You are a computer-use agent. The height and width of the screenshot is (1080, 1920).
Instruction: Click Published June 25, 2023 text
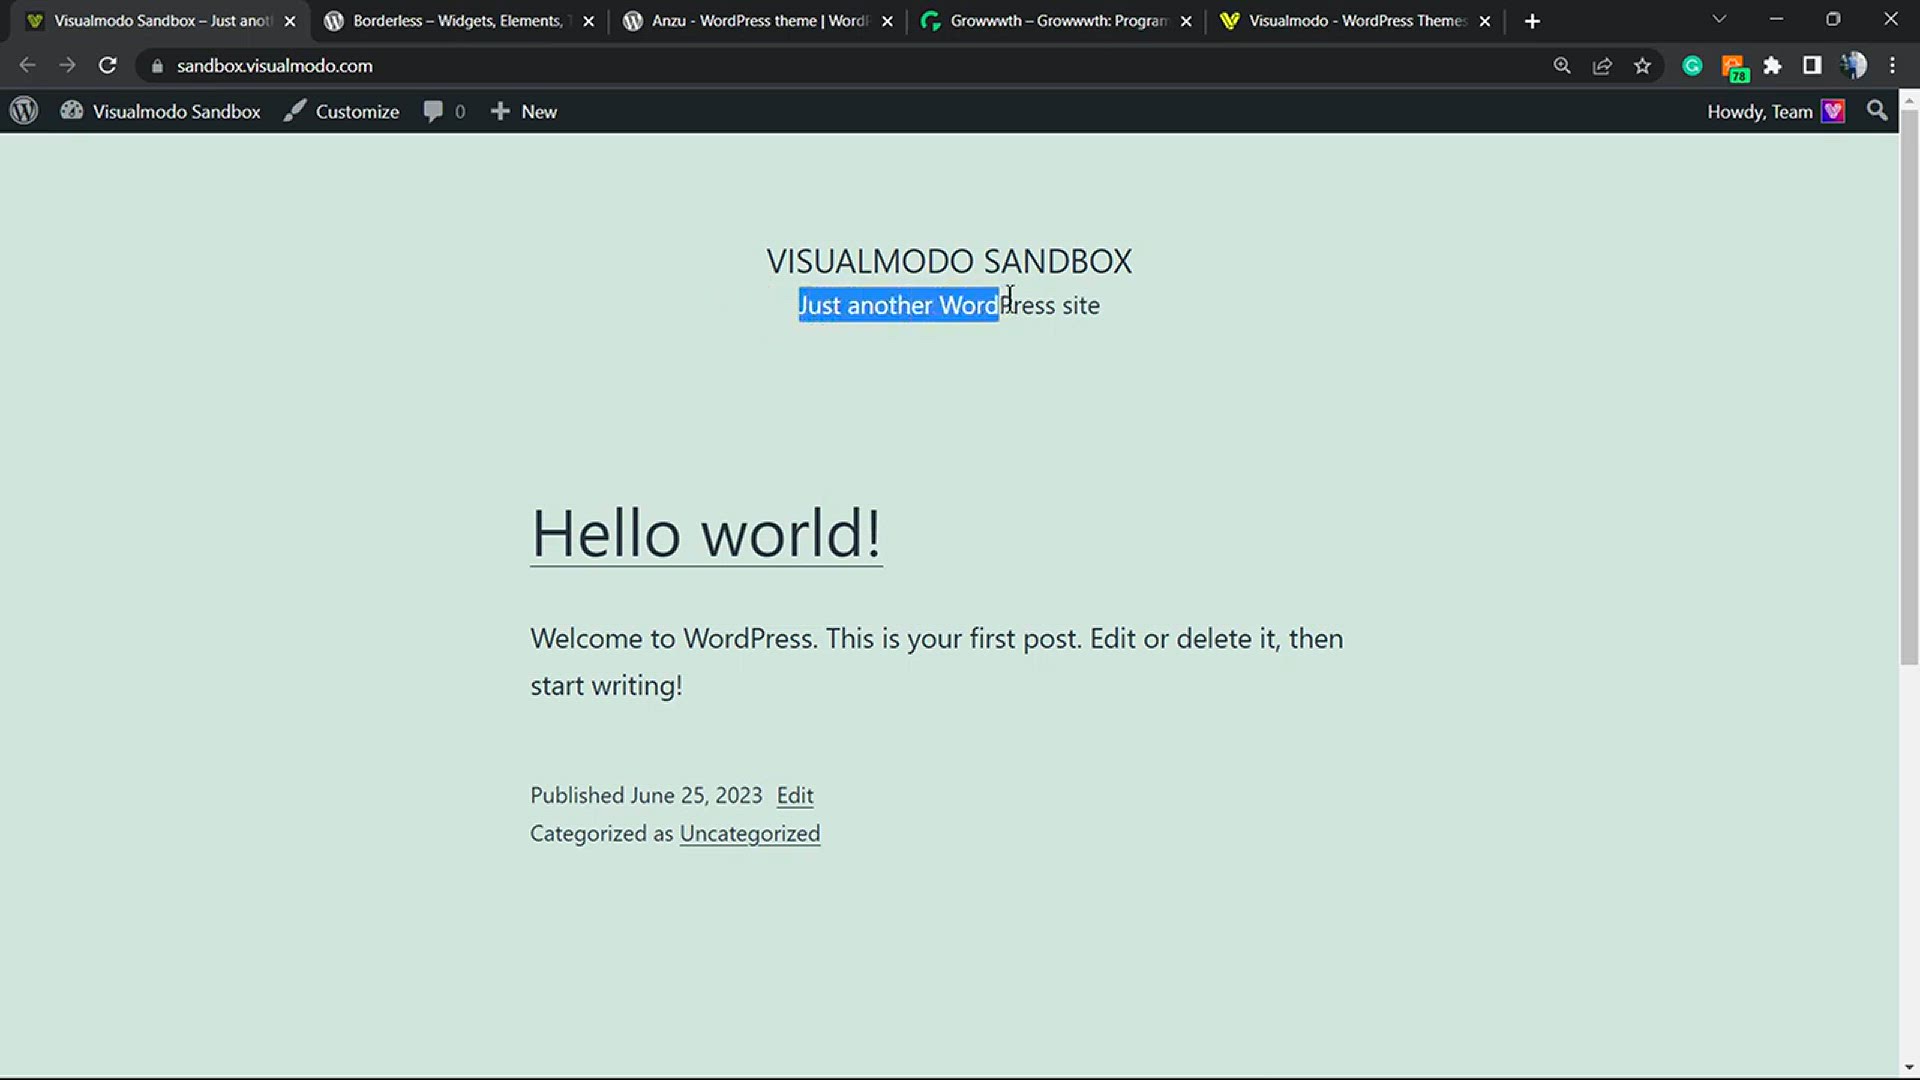pos(646,795)
